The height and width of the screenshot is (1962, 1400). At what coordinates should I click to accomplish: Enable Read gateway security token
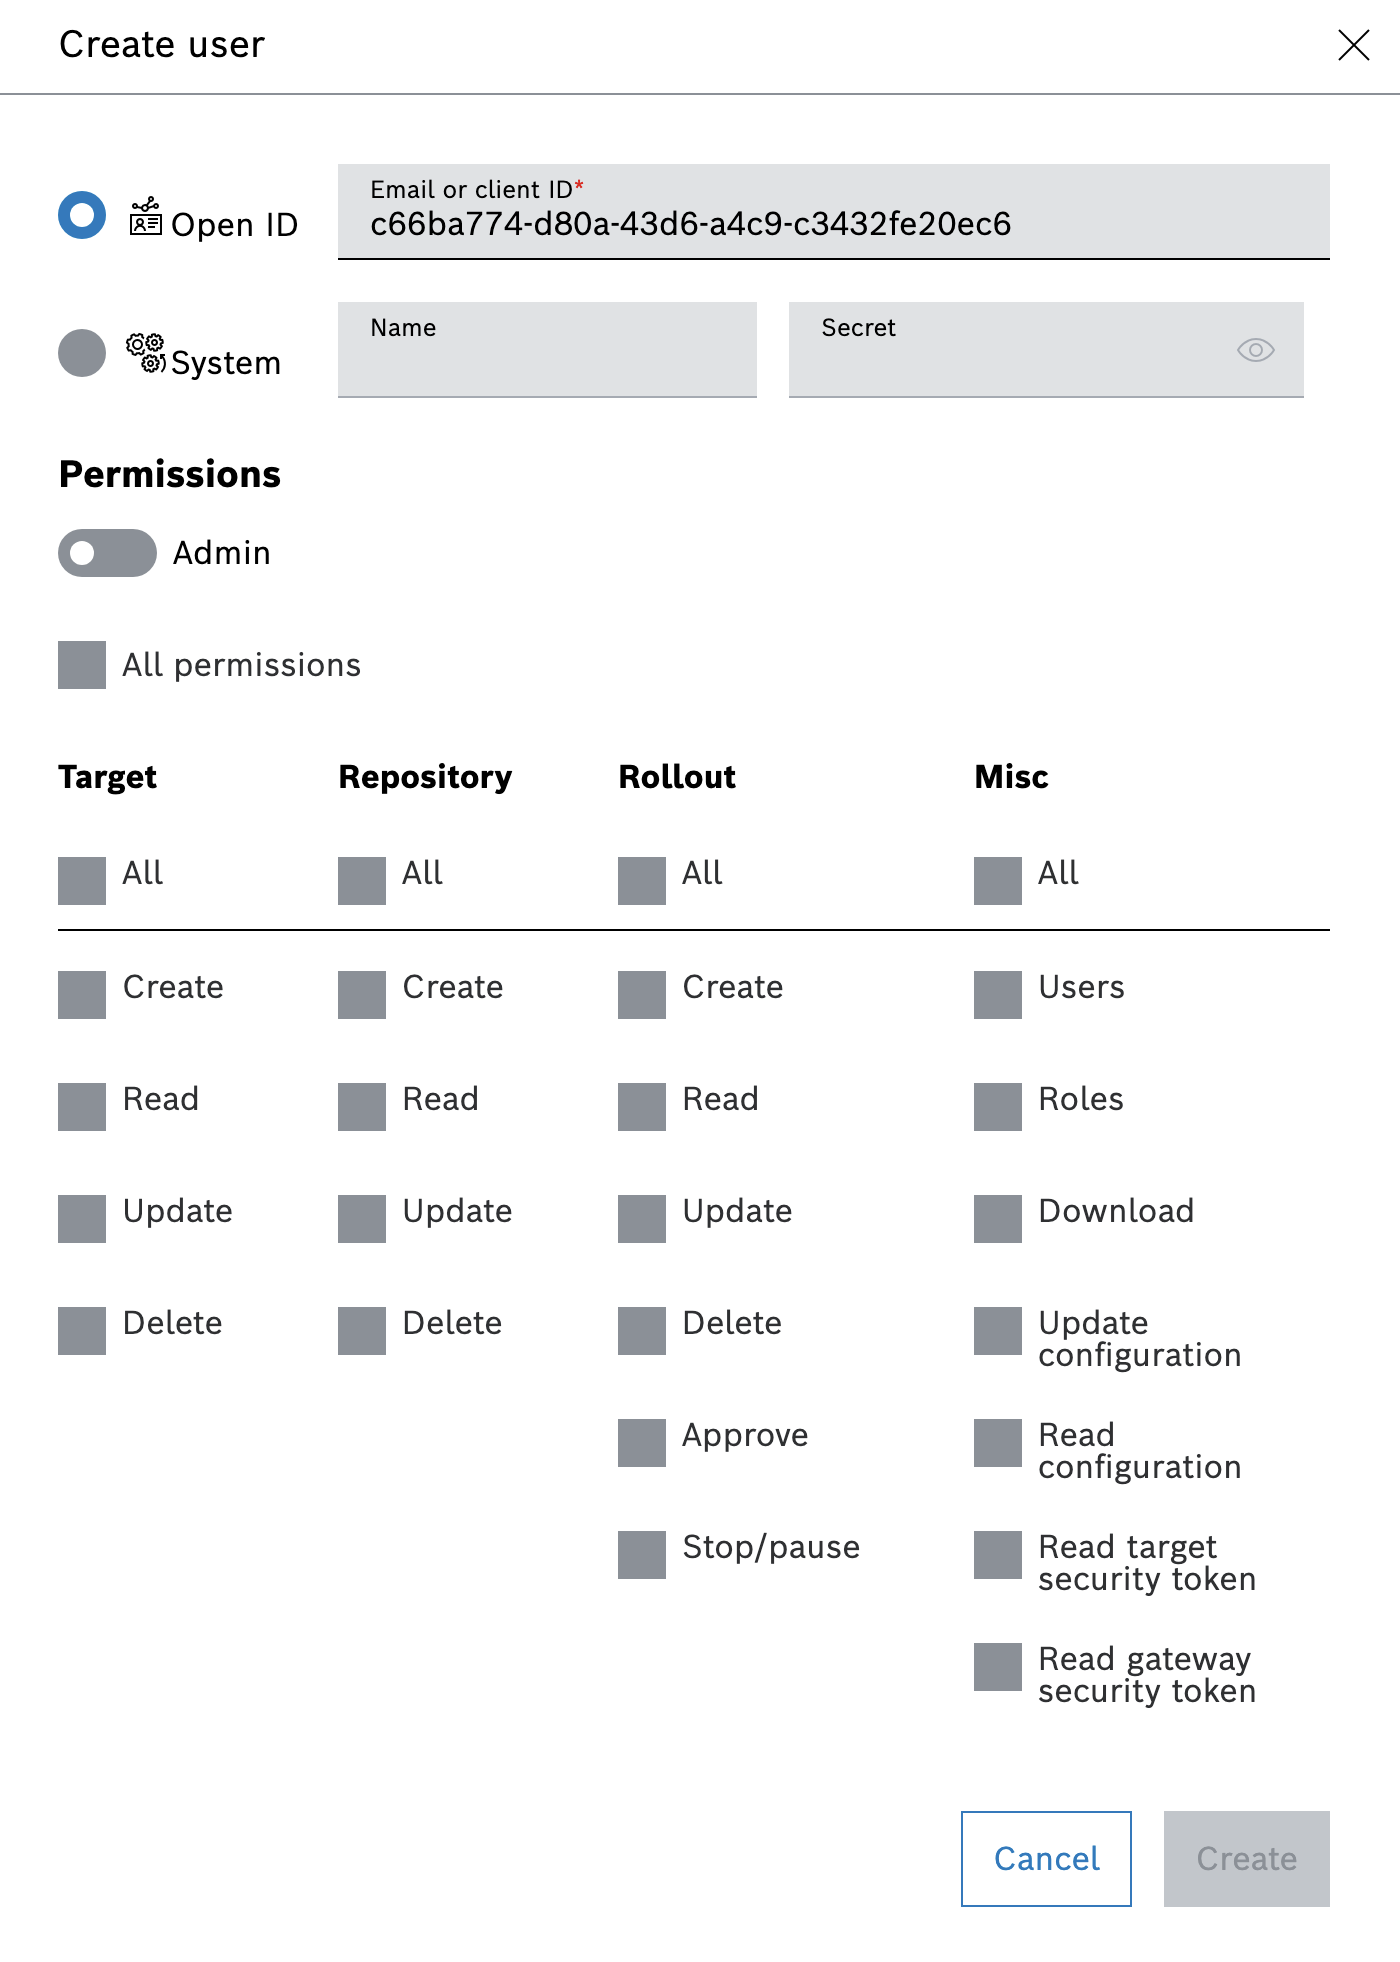tap(998, 1667)
